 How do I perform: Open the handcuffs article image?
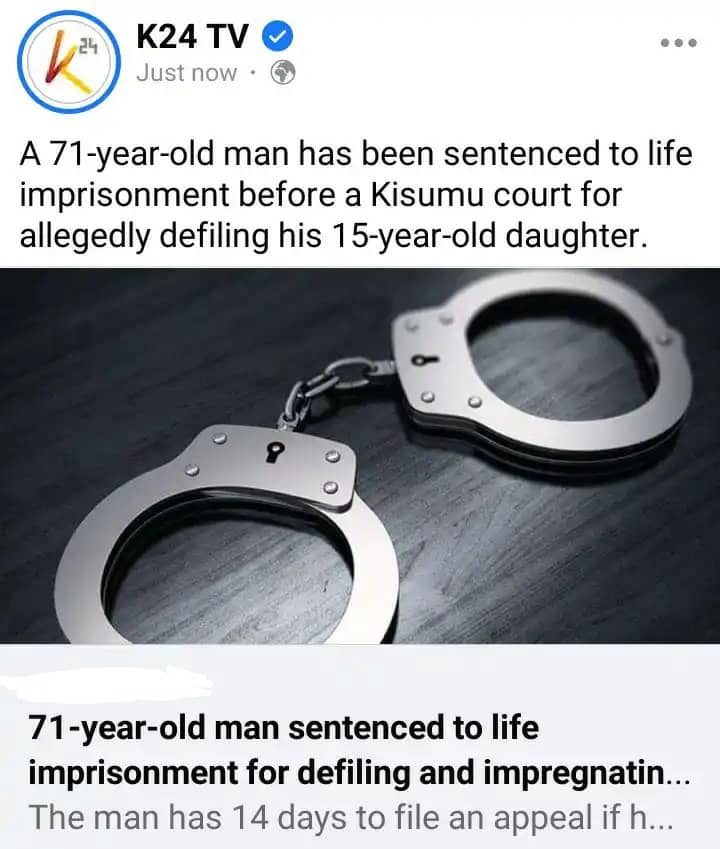tap(360, 456)
